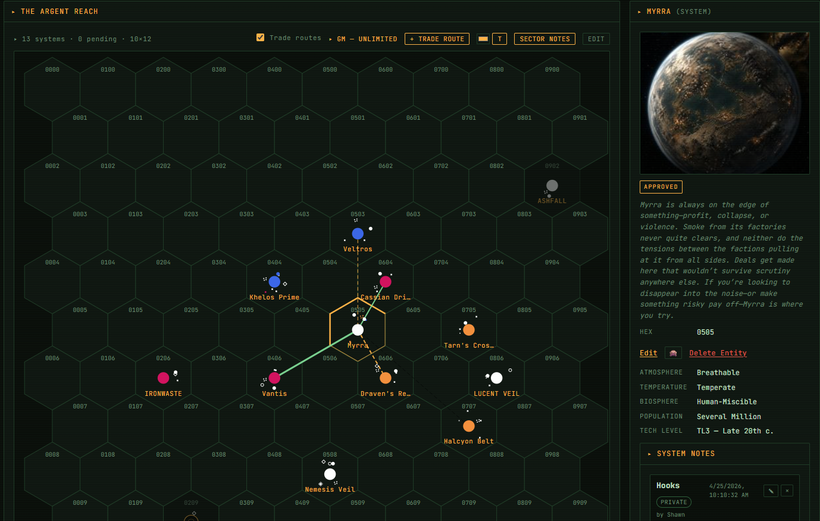
Task: Click the Khelos Prime label
Action: pyautogui.click(x=274, y=297)
